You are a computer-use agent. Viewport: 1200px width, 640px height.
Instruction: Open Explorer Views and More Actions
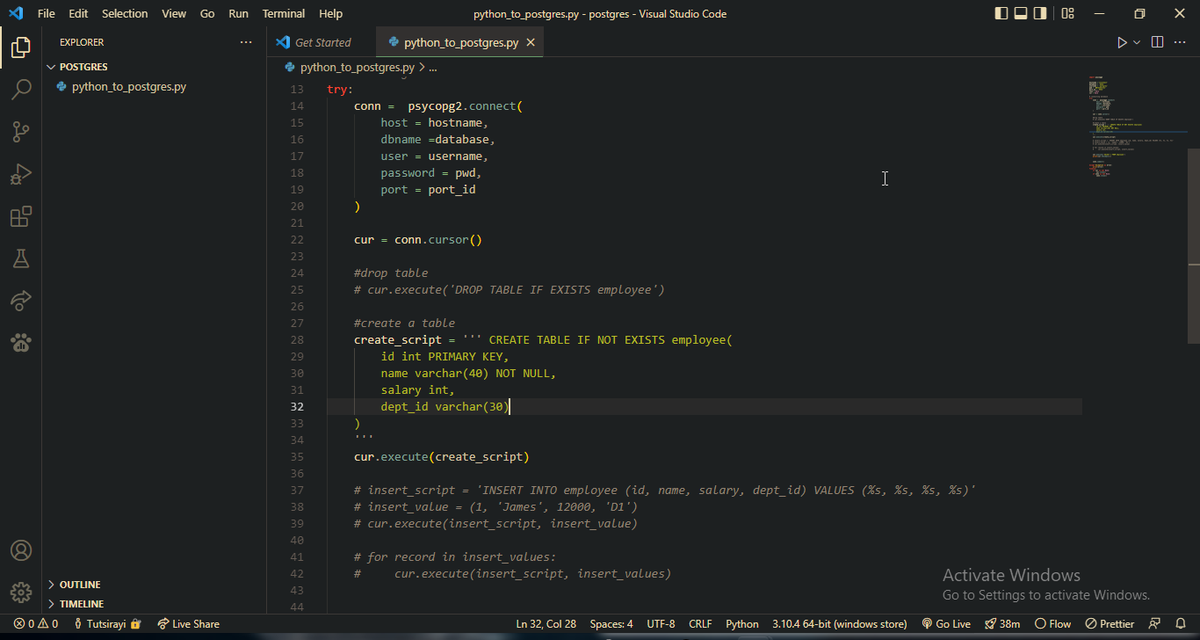pyautogui.click(x=246, y=42)
